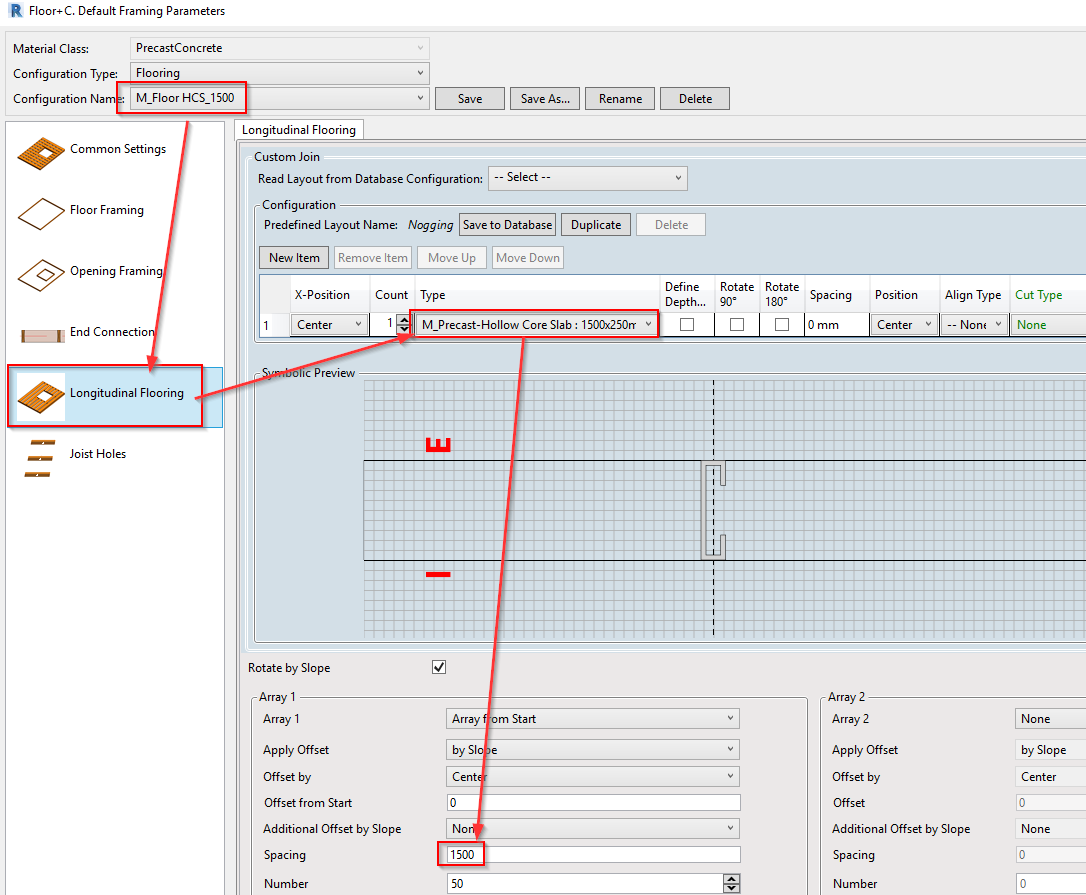Click the Array 1 Spacing input field
The width and height of the screenshot is (1086, 895).
(x=594, y=854)
